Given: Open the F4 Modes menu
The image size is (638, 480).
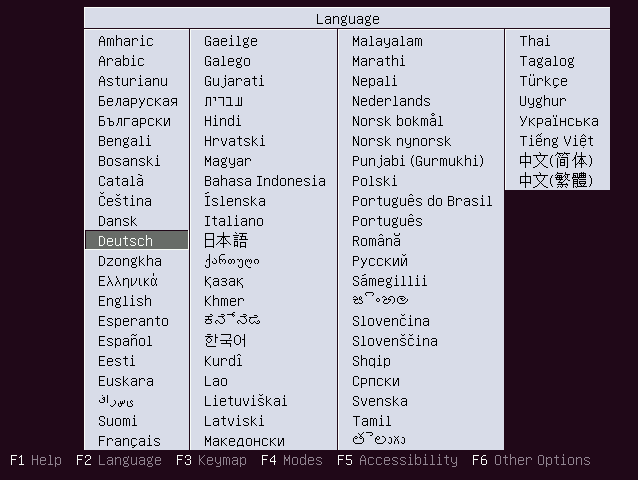Looking at the screenshot, I should point(291,461).
